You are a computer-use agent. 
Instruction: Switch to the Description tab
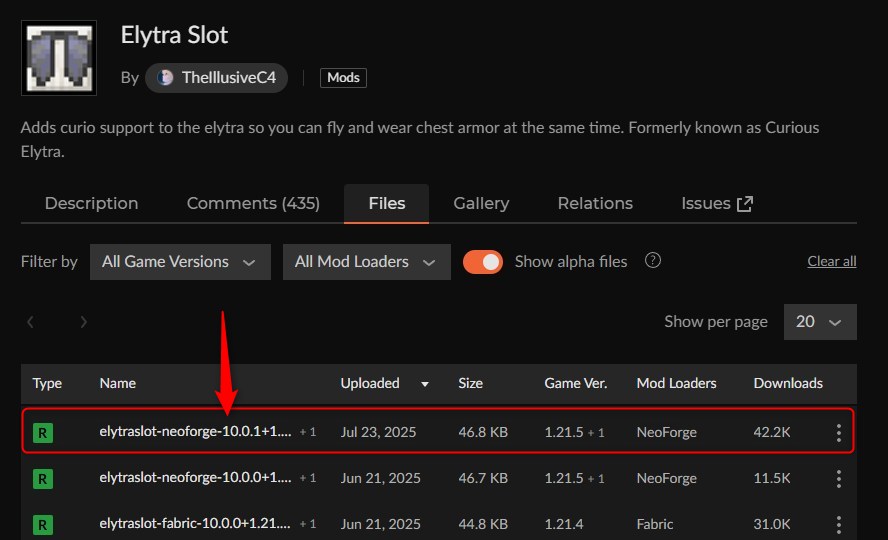point(91,203)
